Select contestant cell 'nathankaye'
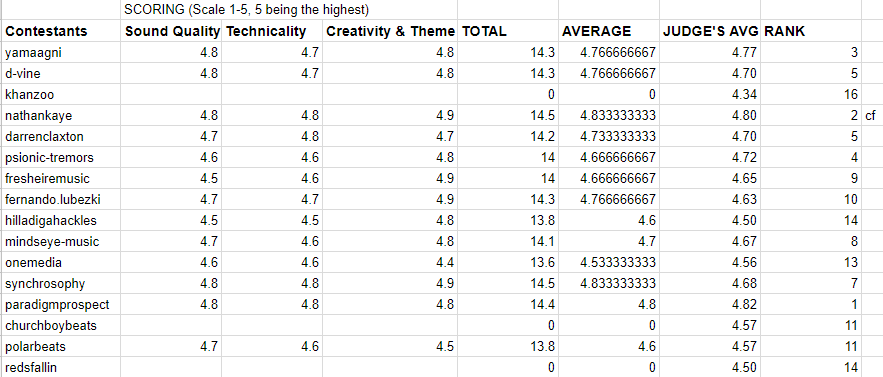 61,116
